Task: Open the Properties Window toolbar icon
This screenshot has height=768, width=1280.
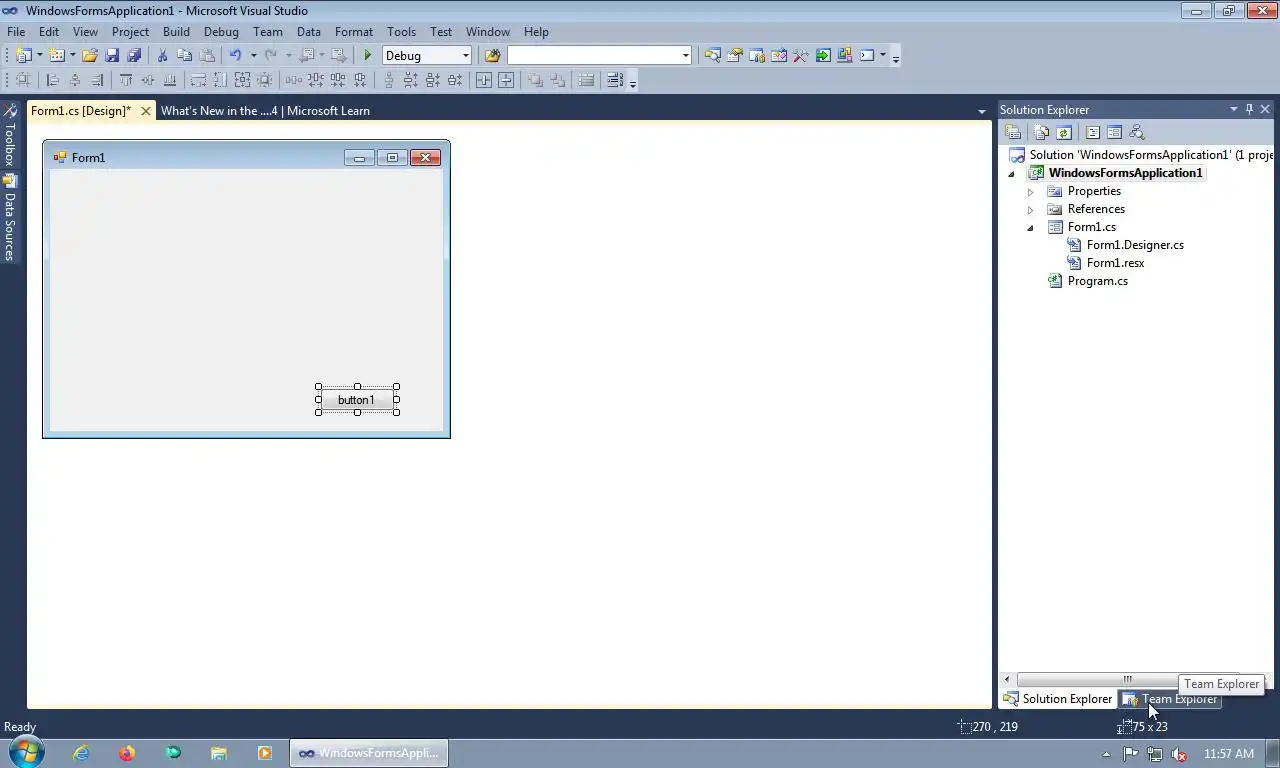Action: (734, 56)
